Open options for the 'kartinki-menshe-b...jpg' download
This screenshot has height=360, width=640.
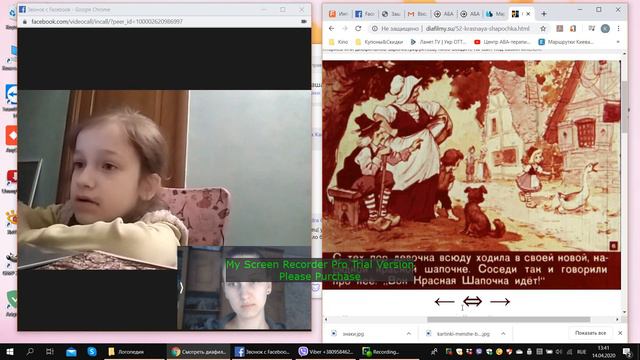click(x=503, y=333)
